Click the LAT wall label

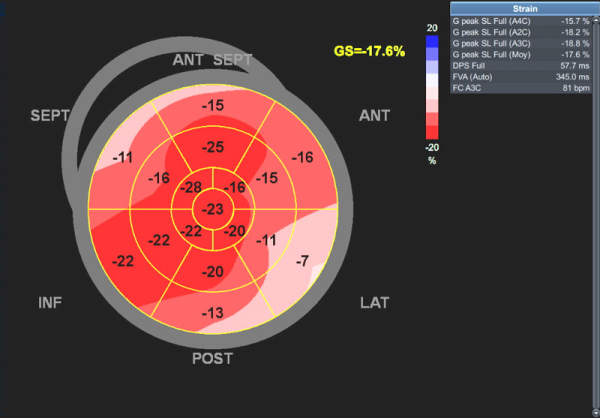coord(374,301)
